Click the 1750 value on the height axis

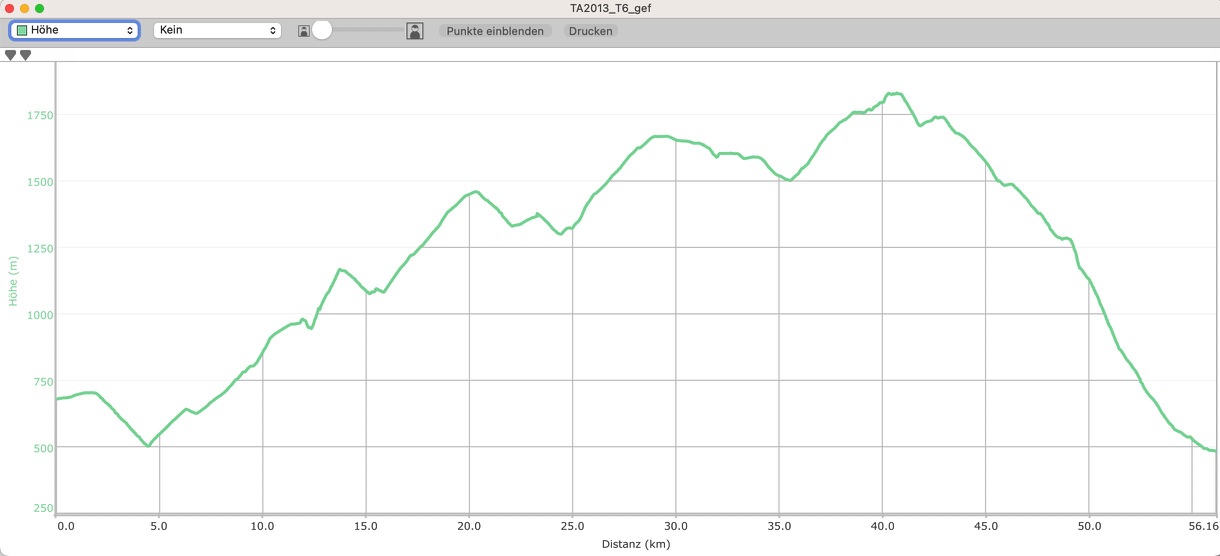pyautogui.click(x=39, y=116)
